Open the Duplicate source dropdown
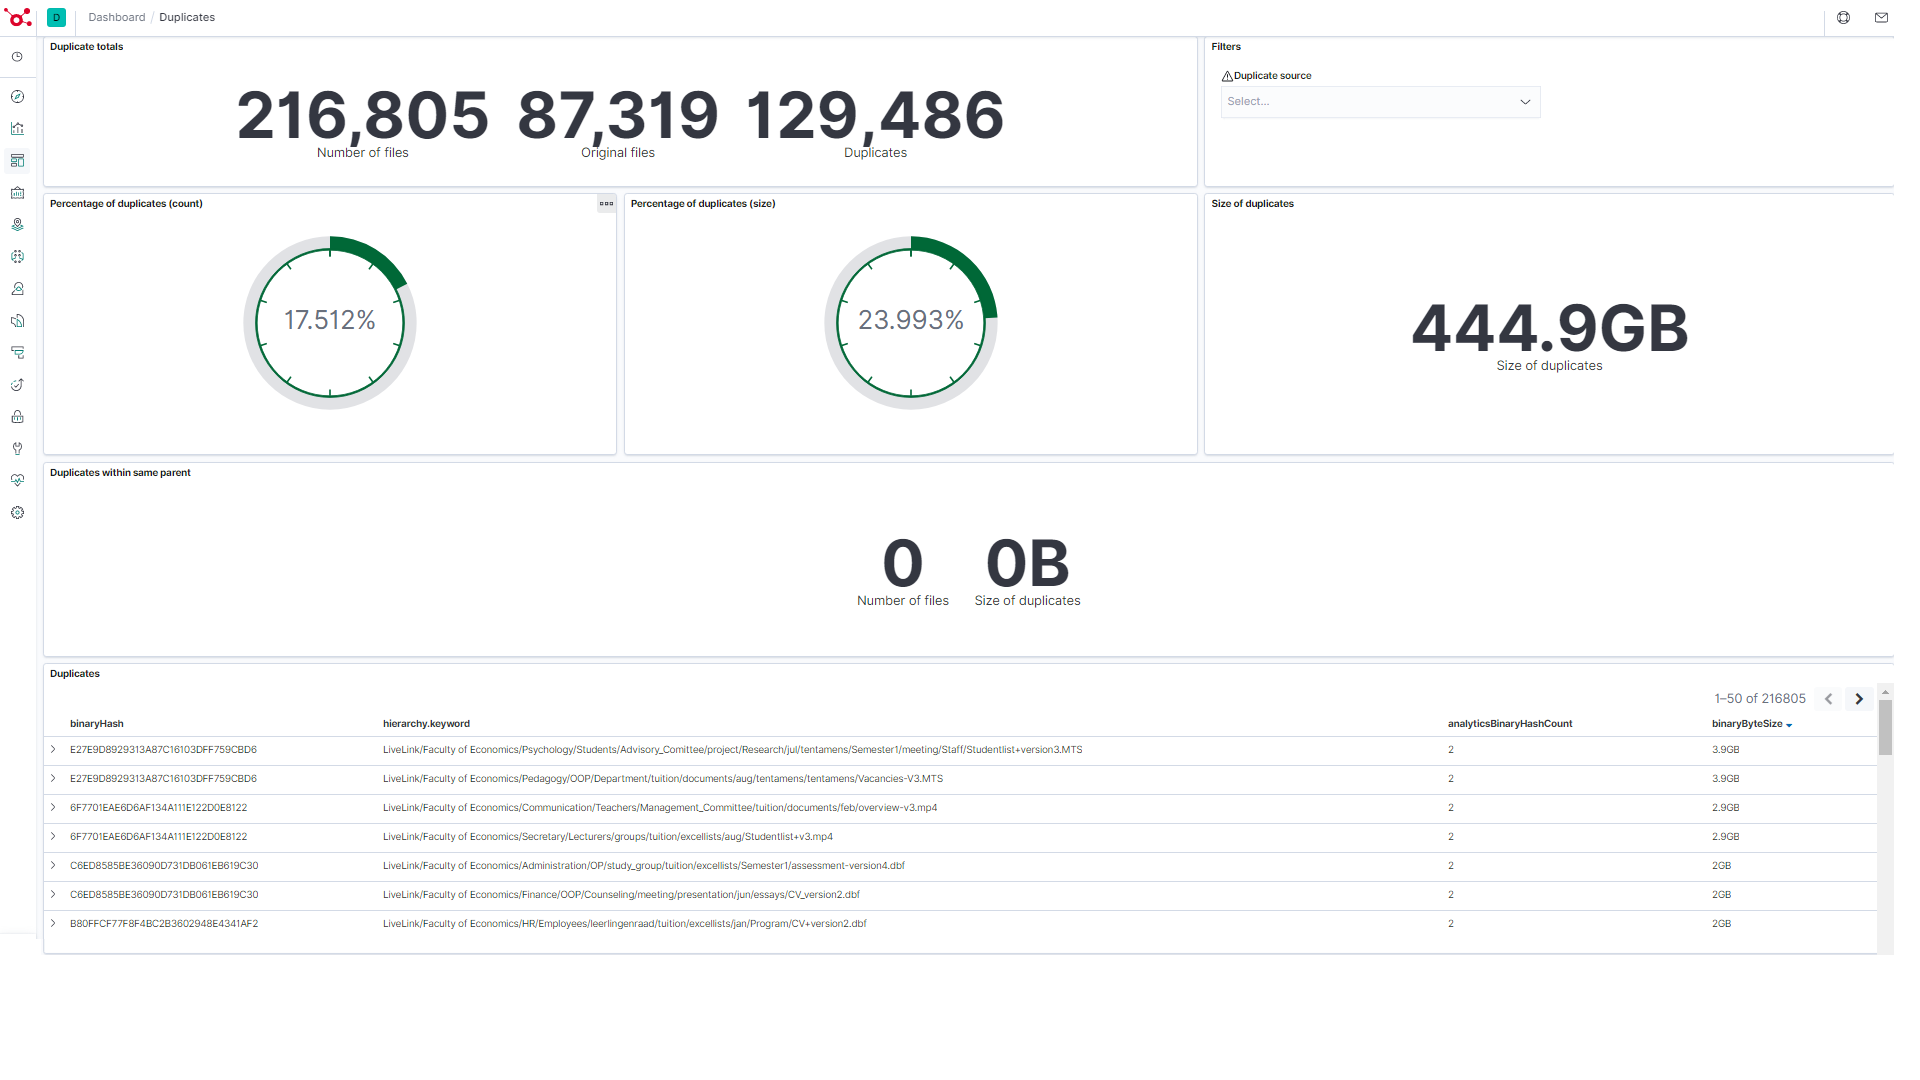Screen dimensions: 1920x1080 (1380, 102)
